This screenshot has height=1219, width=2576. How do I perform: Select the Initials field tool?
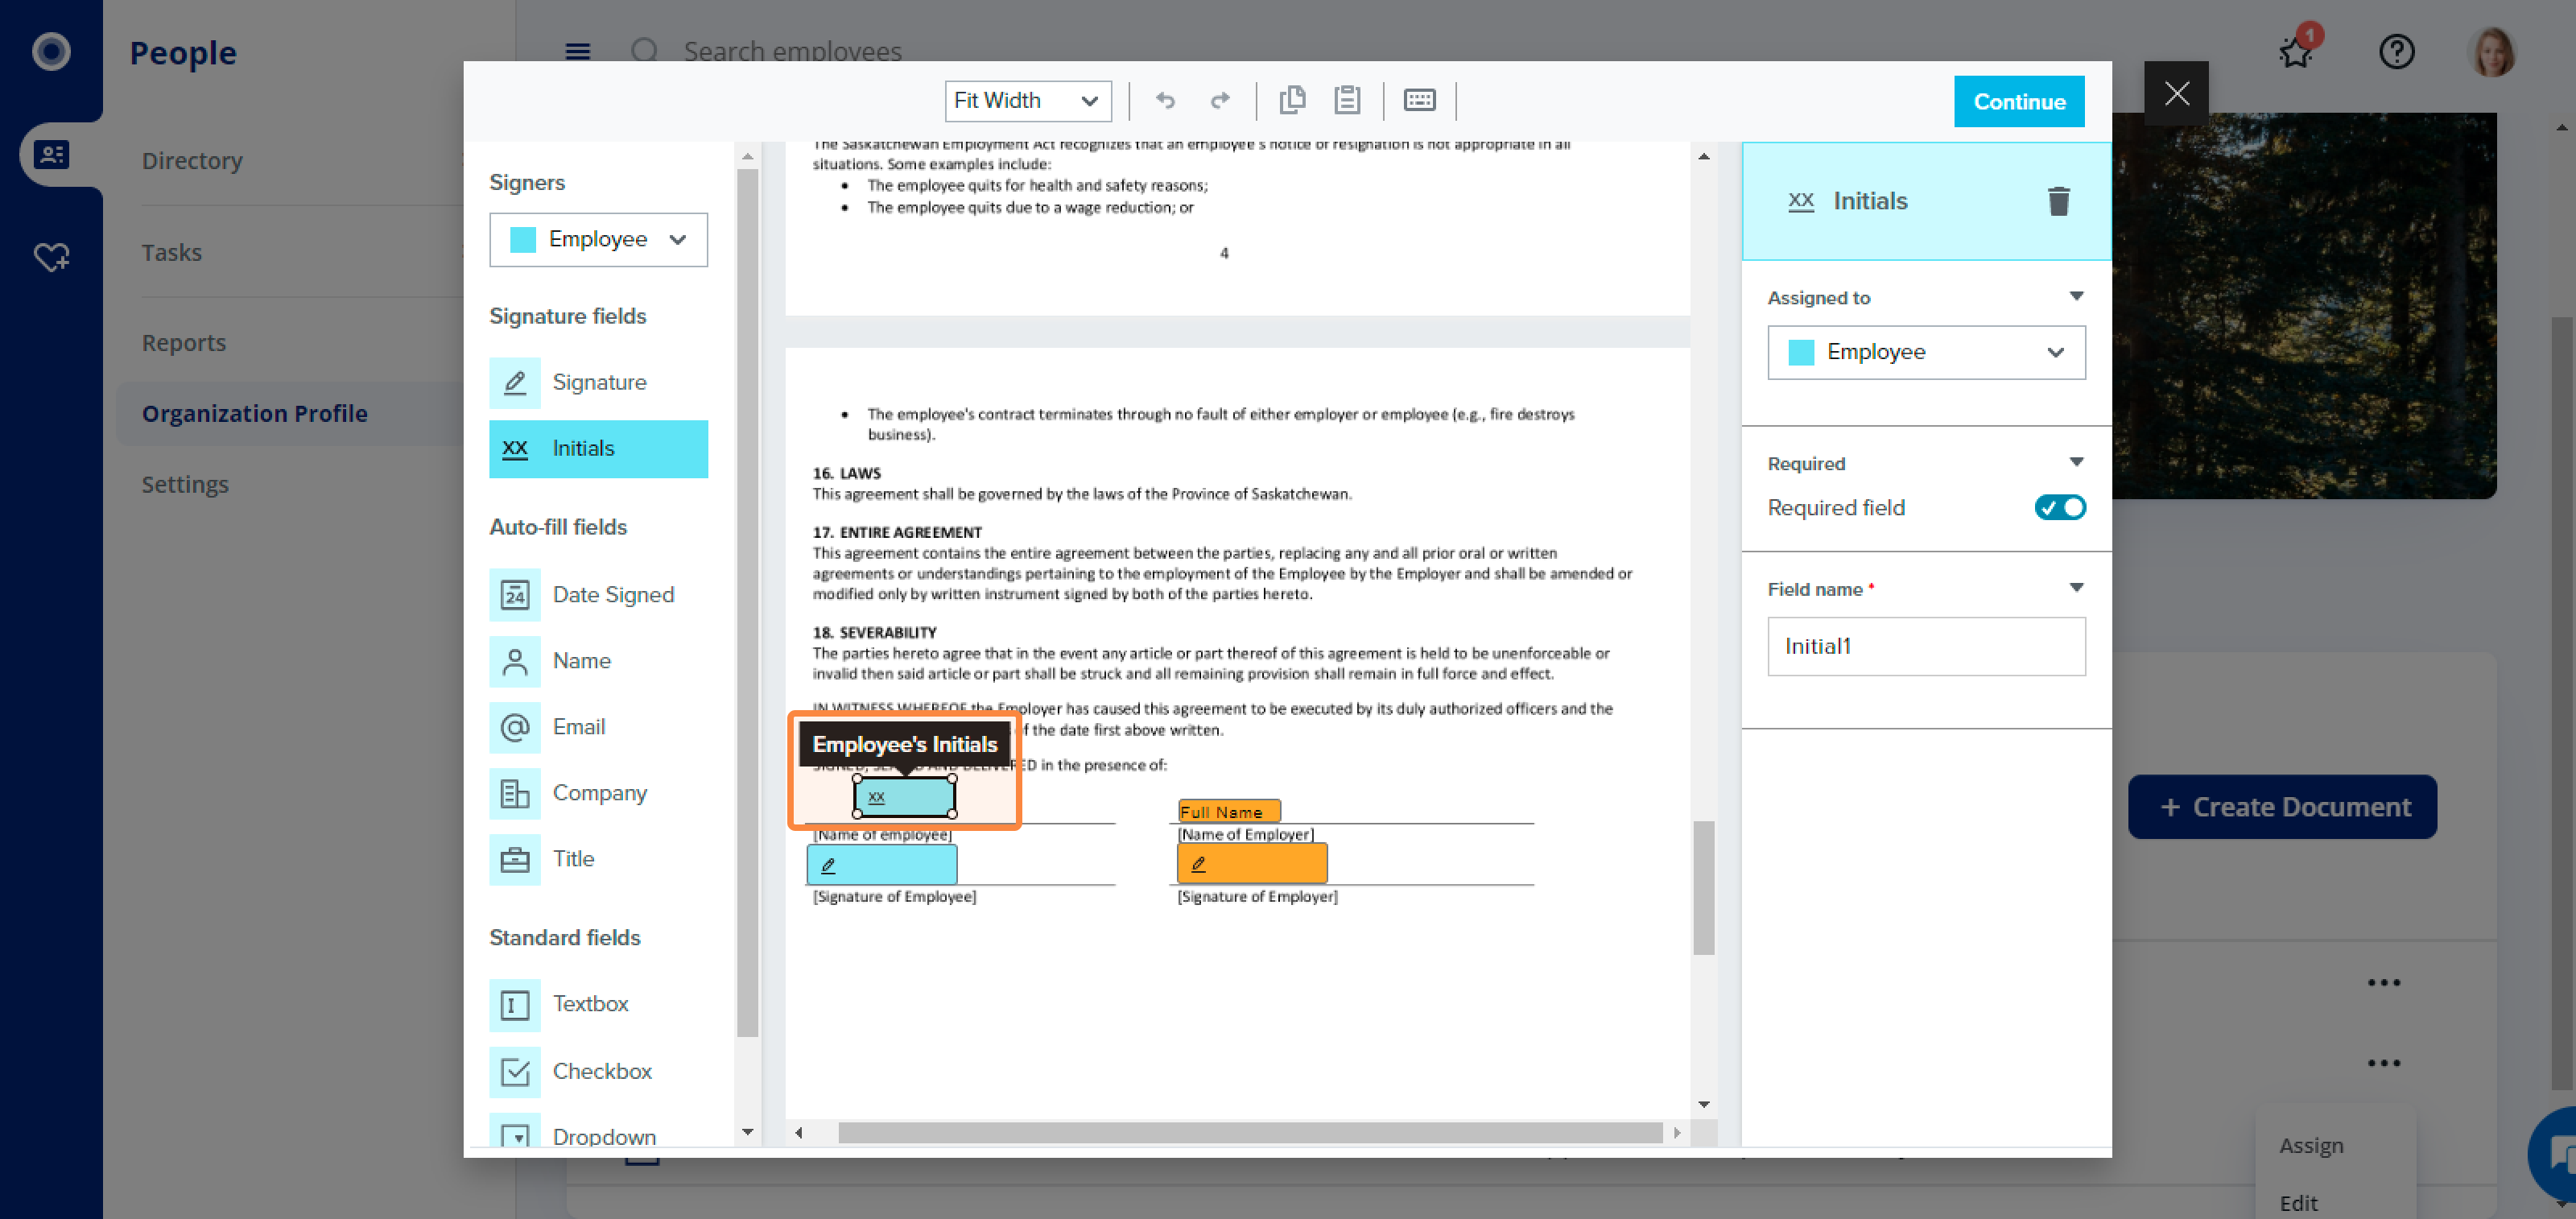pos(598,448)
